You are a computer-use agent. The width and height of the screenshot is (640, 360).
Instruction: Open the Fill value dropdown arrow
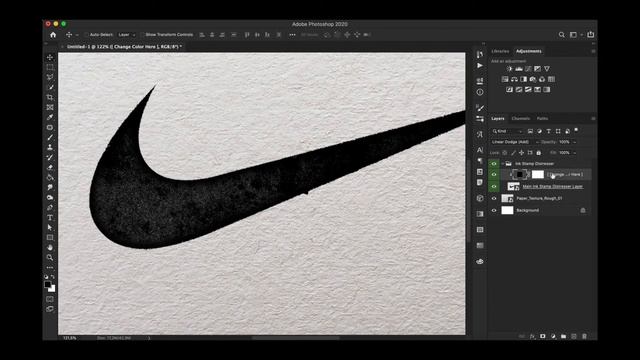(x=575, y=153)
